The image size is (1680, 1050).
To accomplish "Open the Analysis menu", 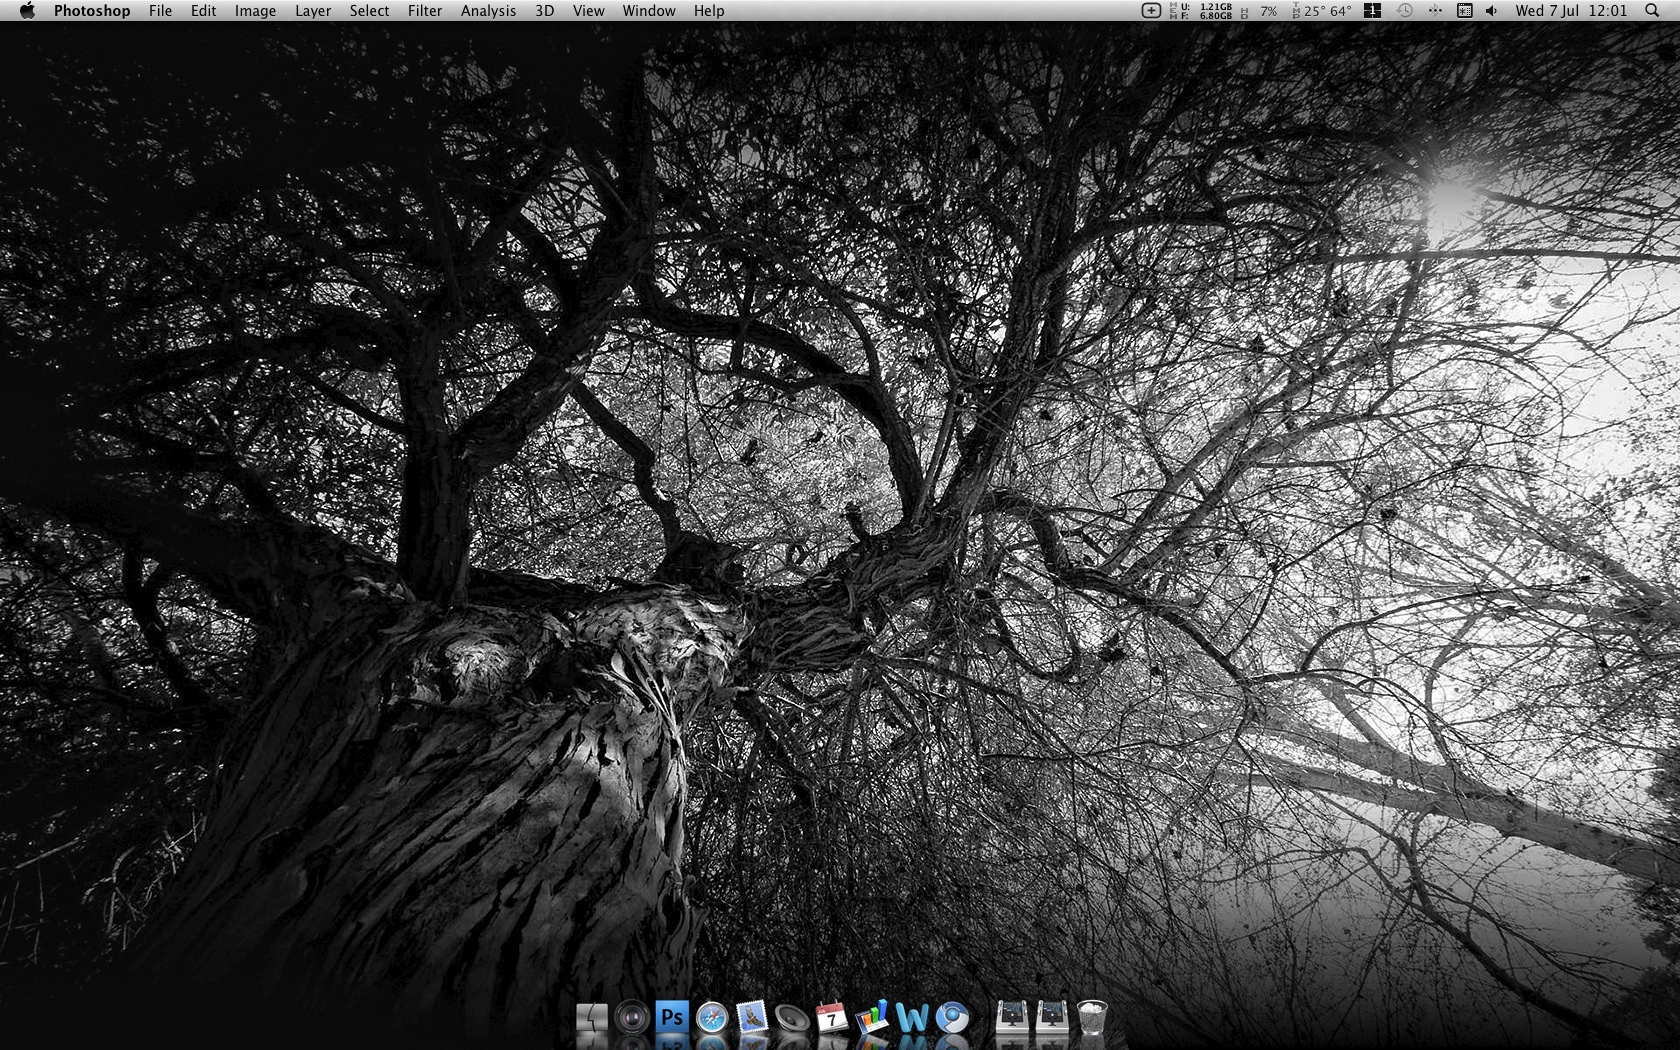I will pos(488,11).
